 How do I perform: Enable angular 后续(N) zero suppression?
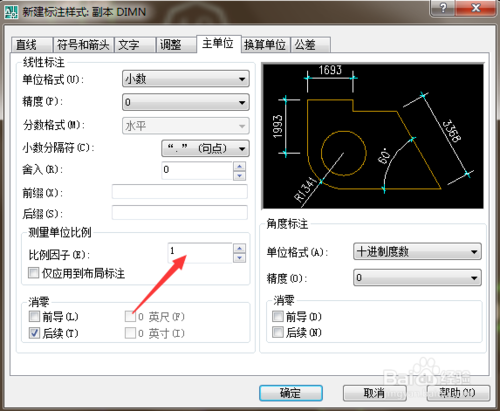pos(278,332)
